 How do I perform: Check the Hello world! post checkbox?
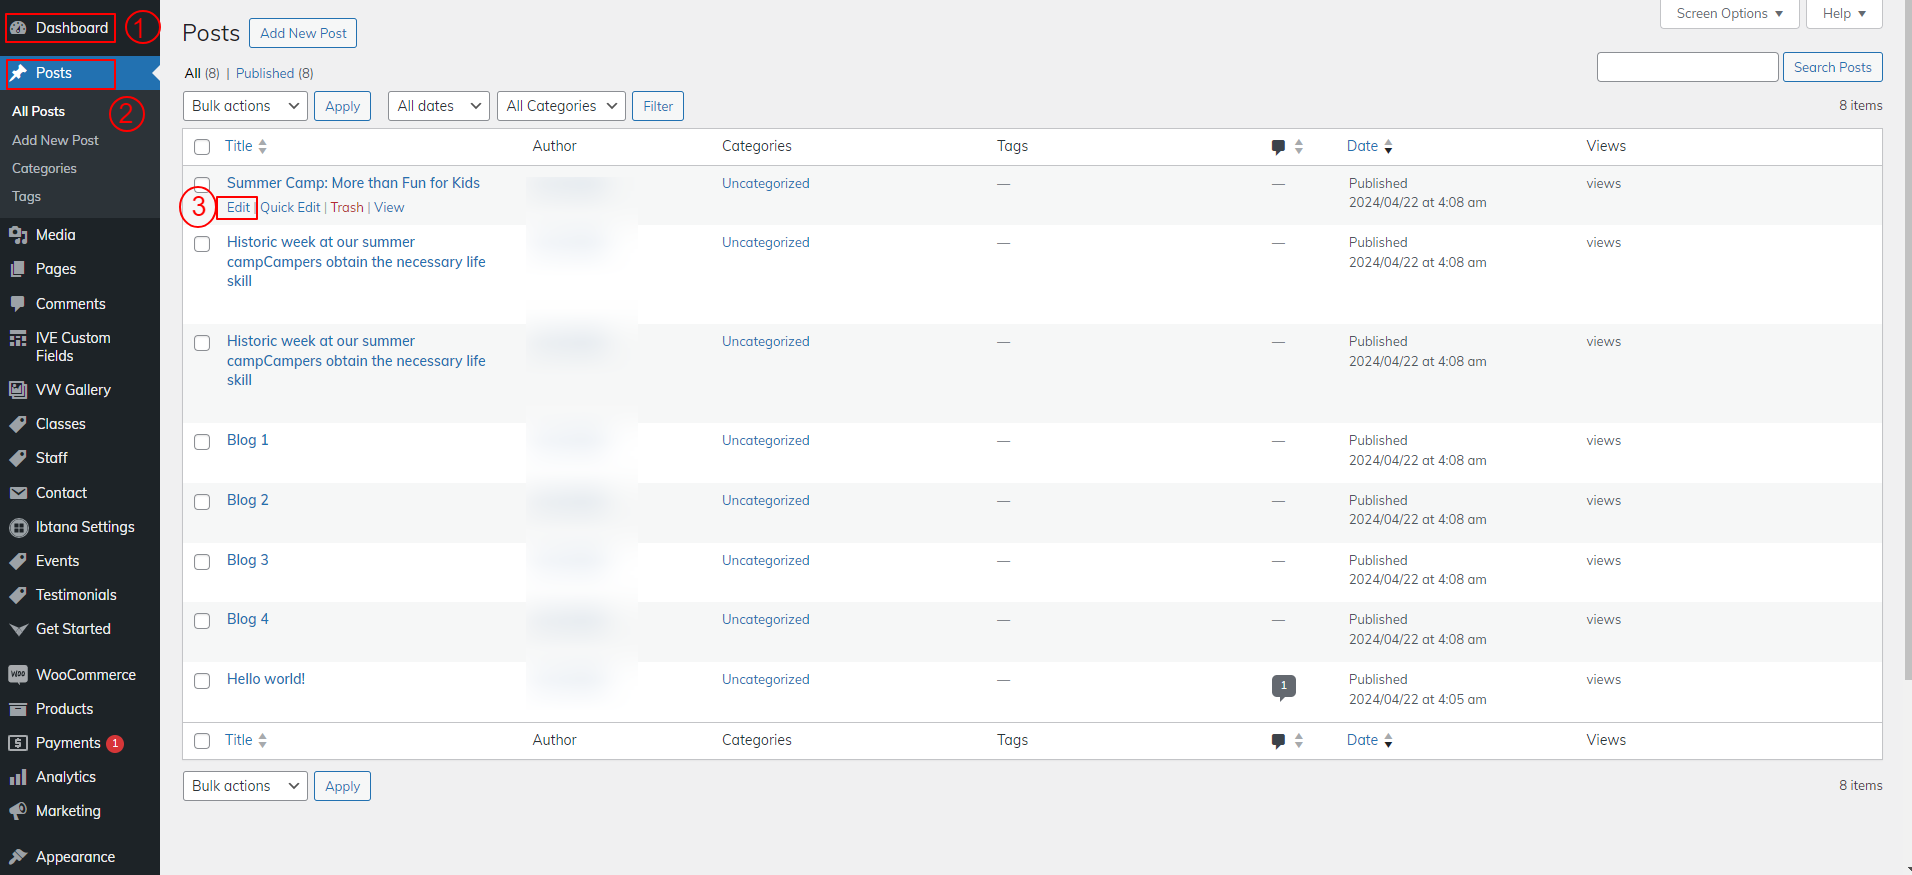[202, 681]
